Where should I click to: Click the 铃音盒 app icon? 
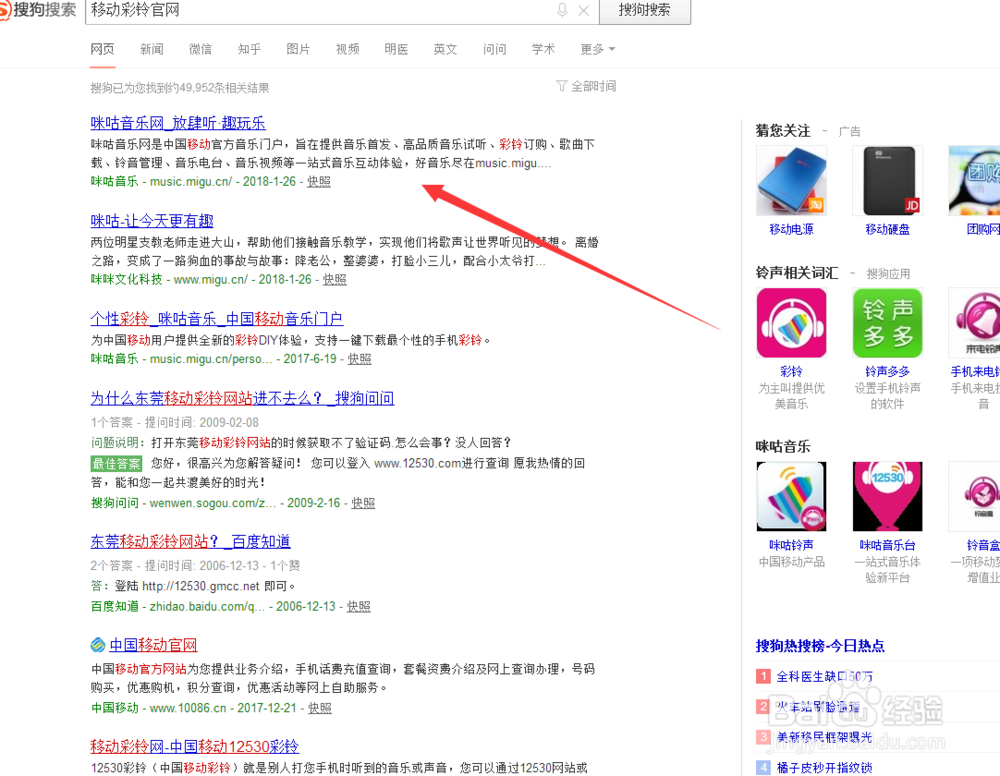tap(974, 497)
